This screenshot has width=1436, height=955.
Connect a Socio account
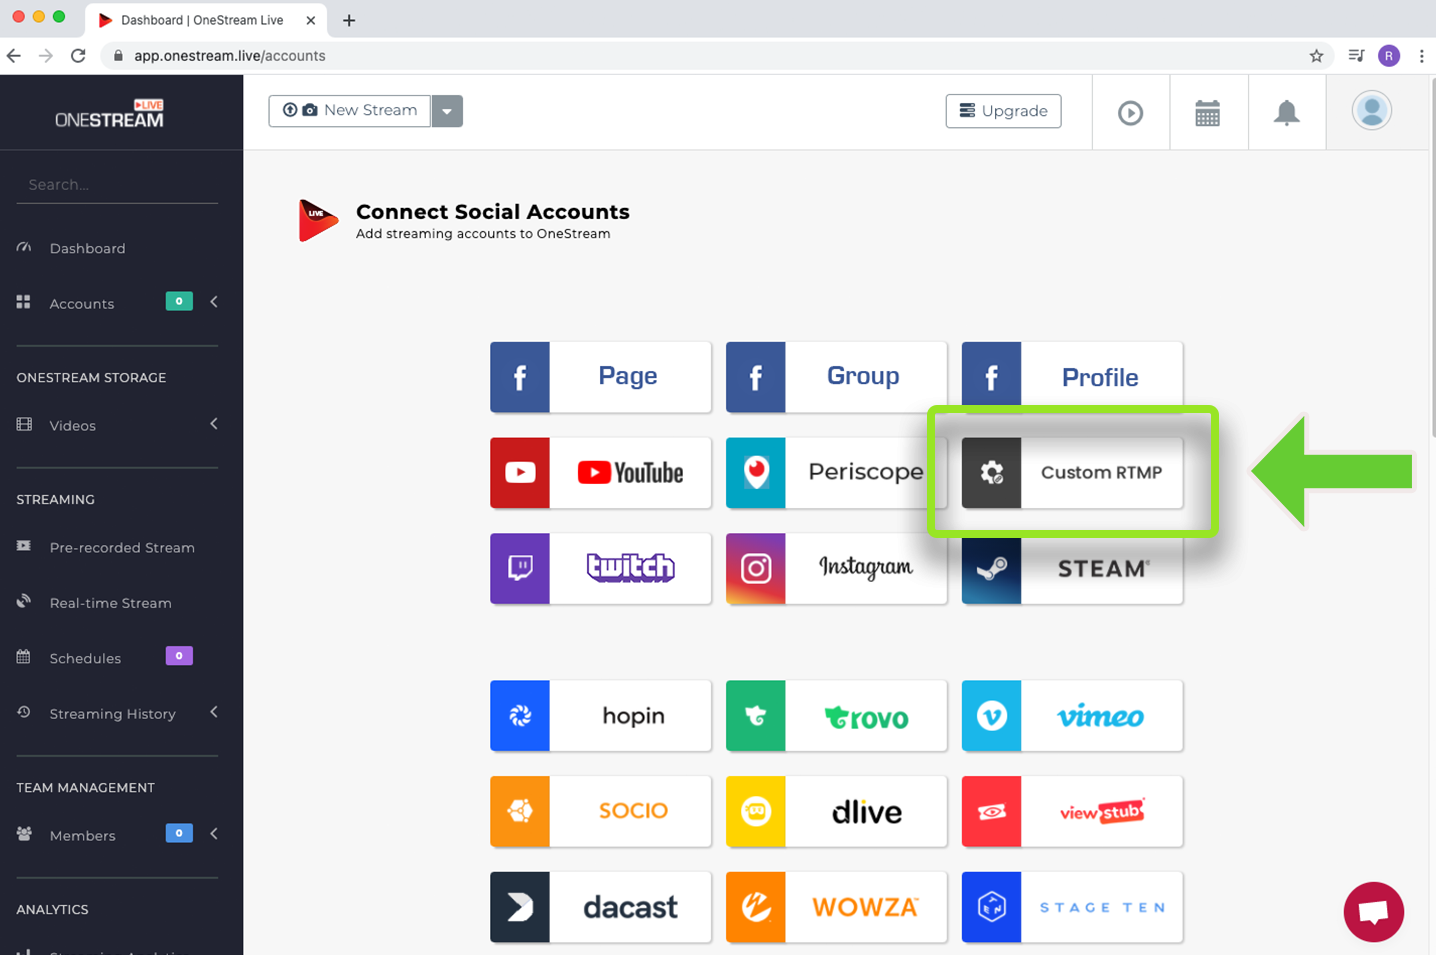[600, 811]
